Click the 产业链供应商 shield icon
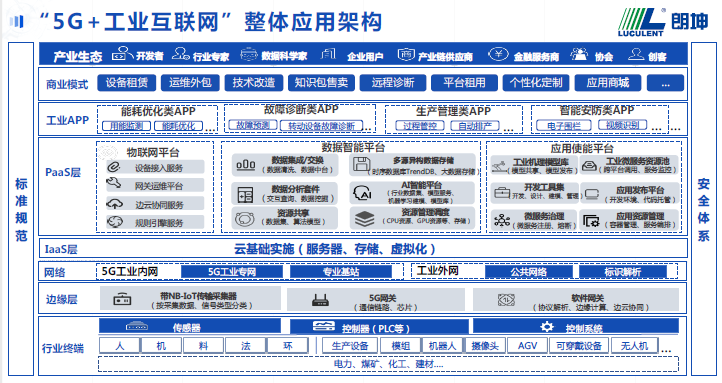The height and width of the screenshot is (383, 722). tap(406, 55)
